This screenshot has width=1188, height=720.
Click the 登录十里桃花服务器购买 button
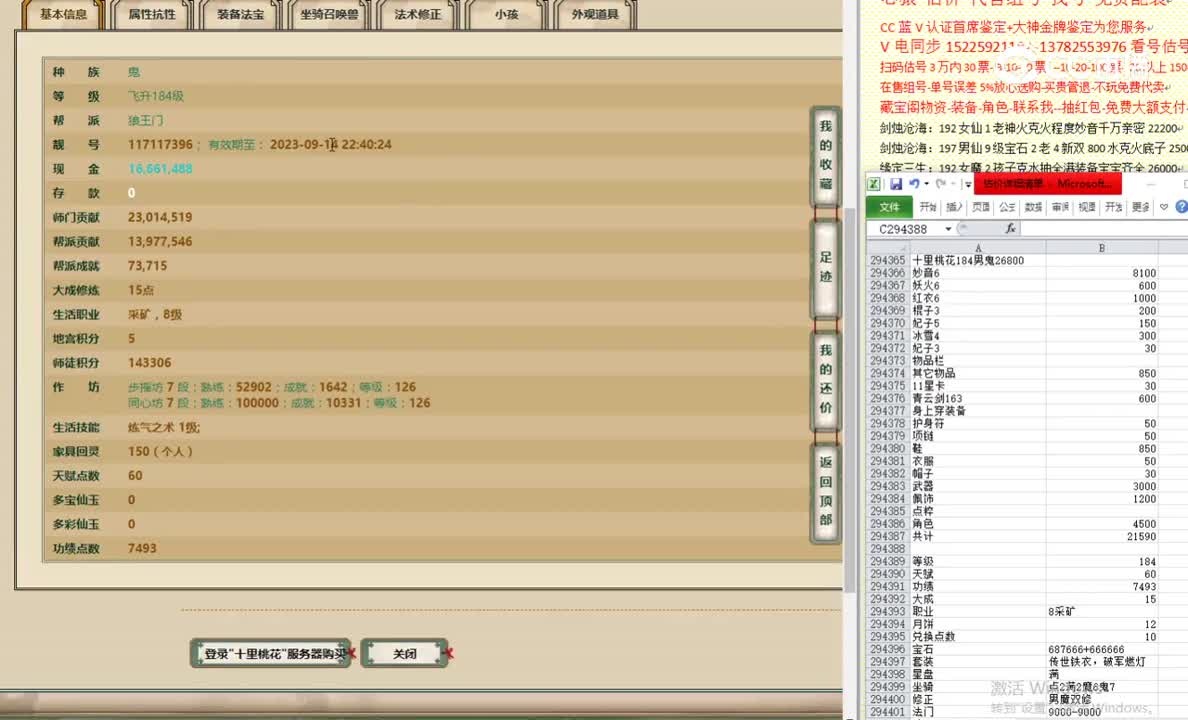coord(270,652)
